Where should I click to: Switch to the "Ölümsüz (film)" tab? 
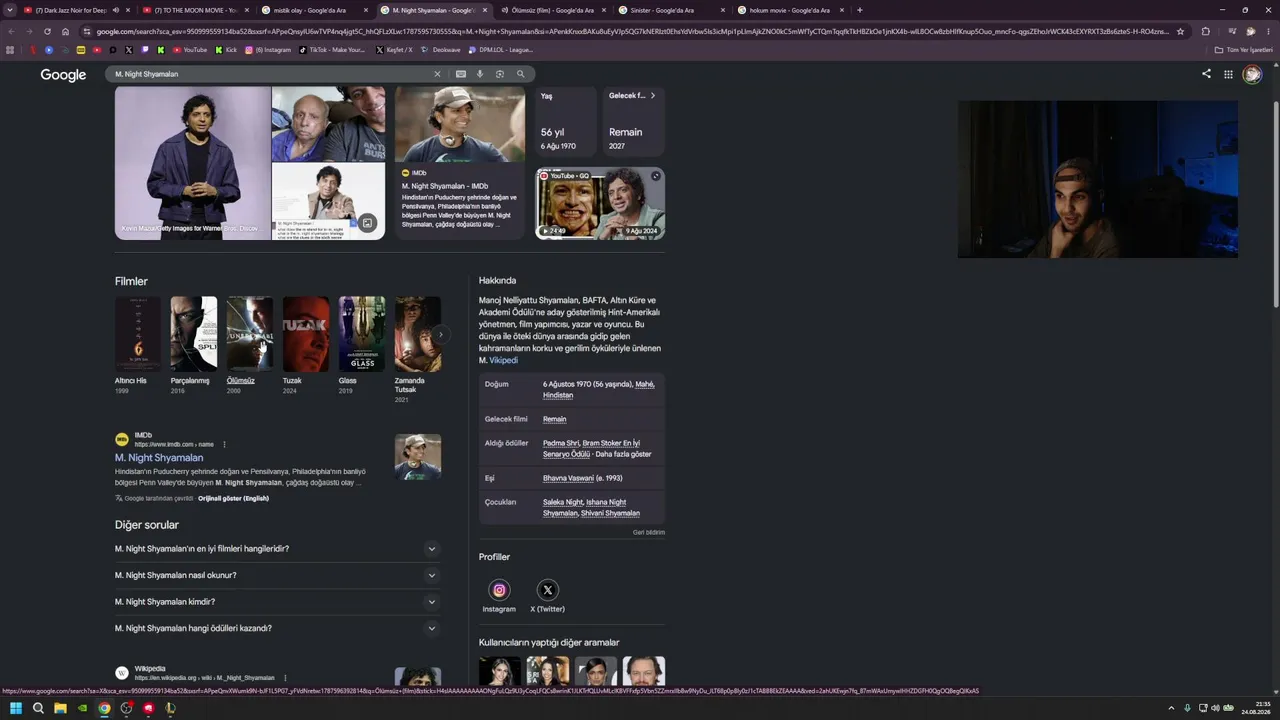pyautogui.click(x=553, y=10)
